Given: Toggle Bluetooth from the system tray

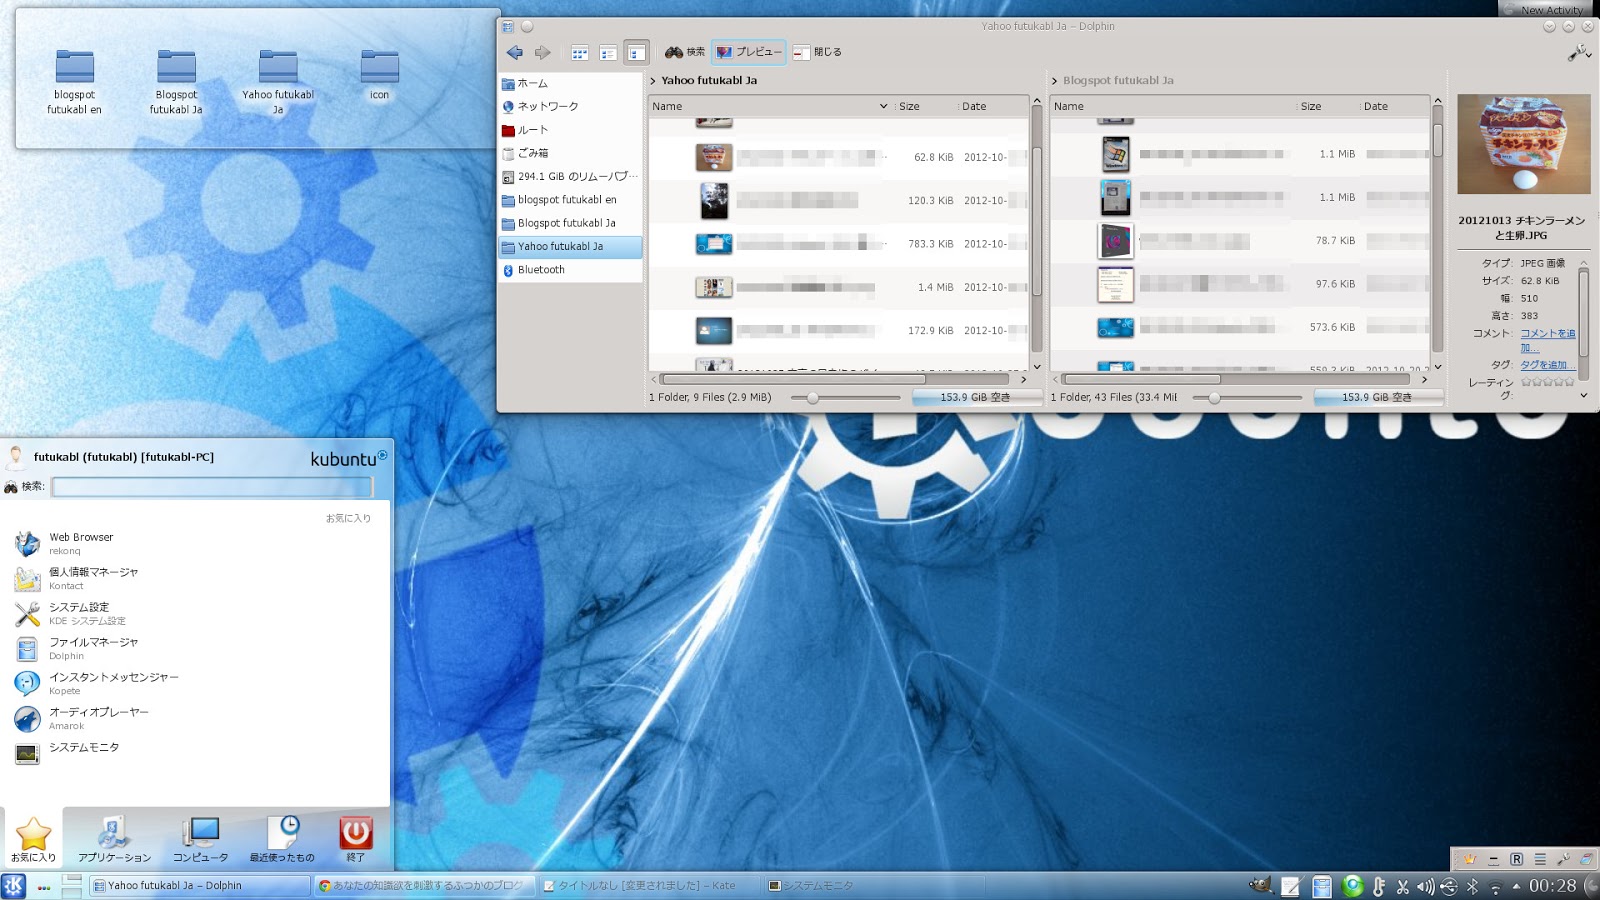Looking at the screenshot, I should (x=1472, y=886).
